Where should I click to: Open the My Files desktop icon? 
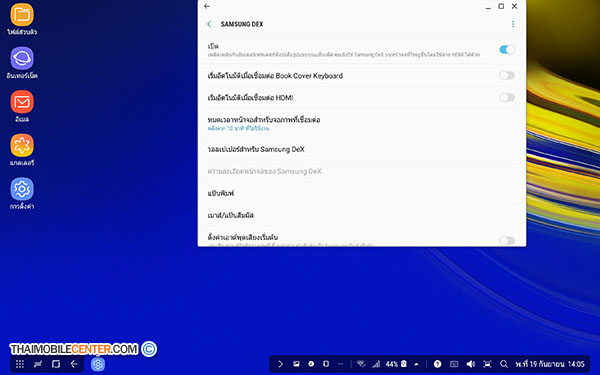click(22, 15)
